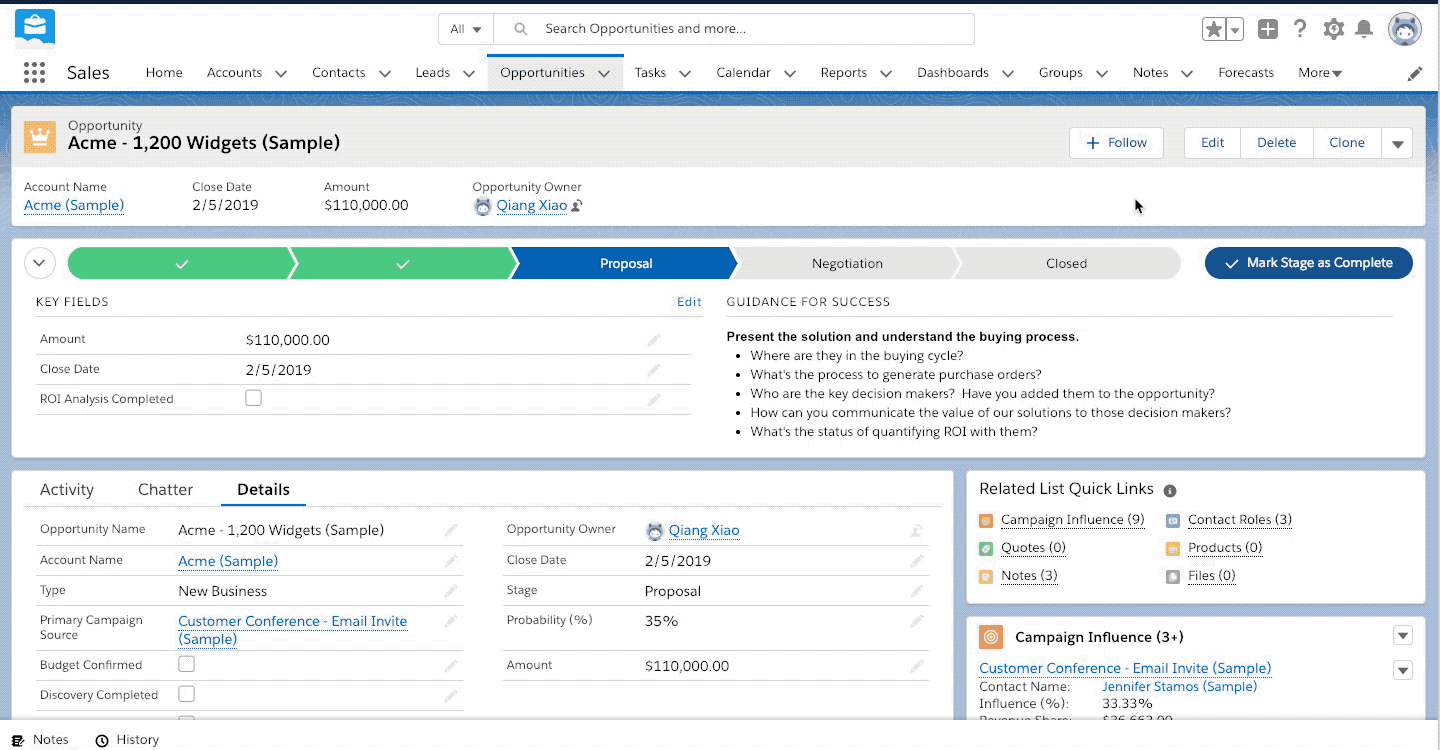
Task: Edit Details Close Date pencil icon
Action: pos(917,561)
